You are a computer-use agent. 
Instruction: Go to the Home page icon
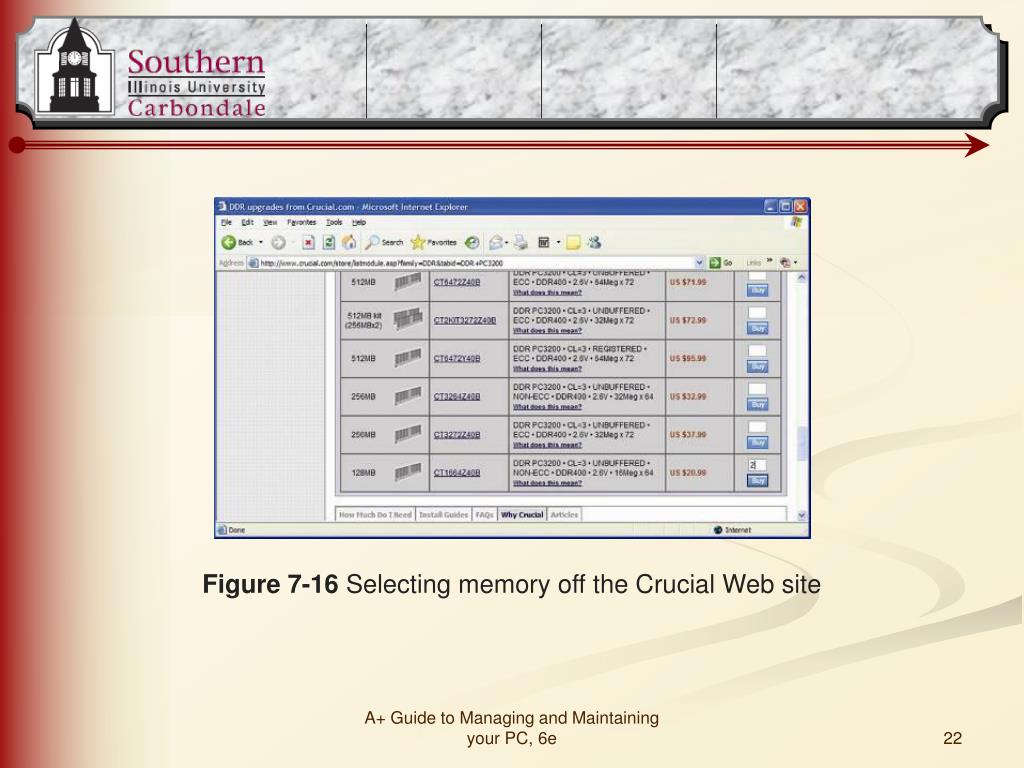pyautogui.click(x=349, y=242)
